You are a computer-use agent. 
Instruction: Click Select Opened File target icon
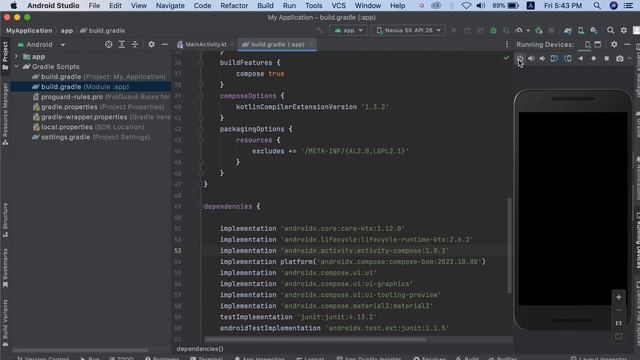coord(109,44)
